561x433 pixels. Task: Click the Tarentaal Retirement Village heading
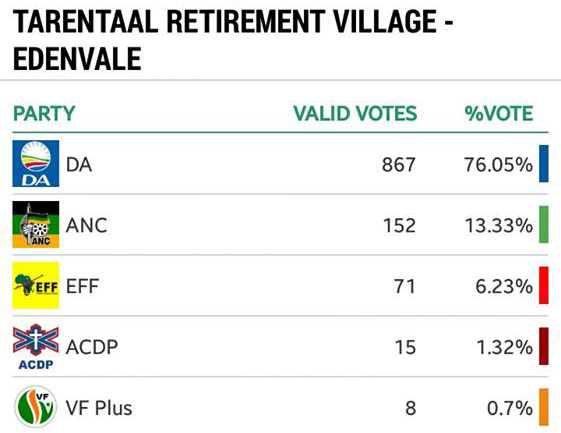pyautogui.click(x=233, y=39)
